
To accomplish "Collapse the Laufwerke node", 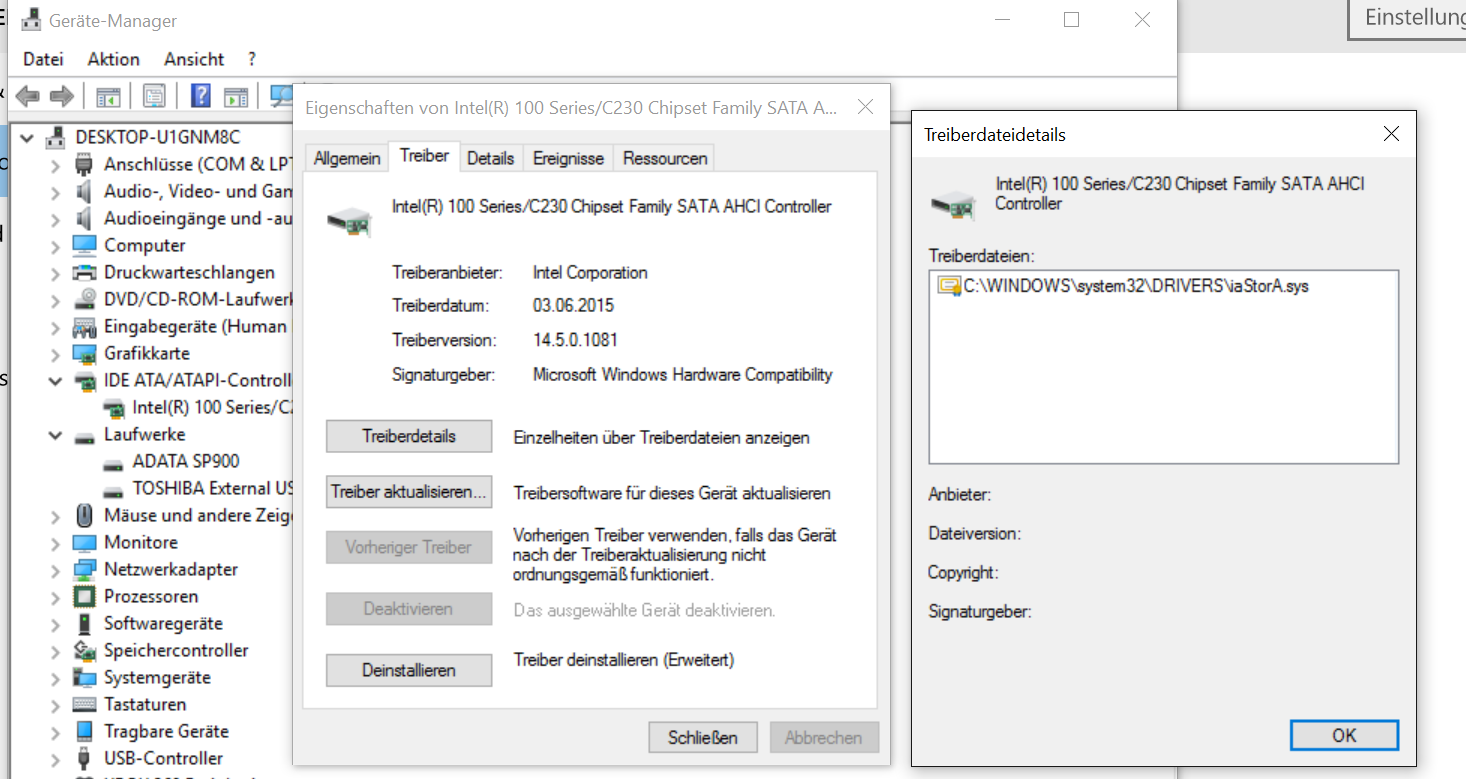I will click(56, 434).
